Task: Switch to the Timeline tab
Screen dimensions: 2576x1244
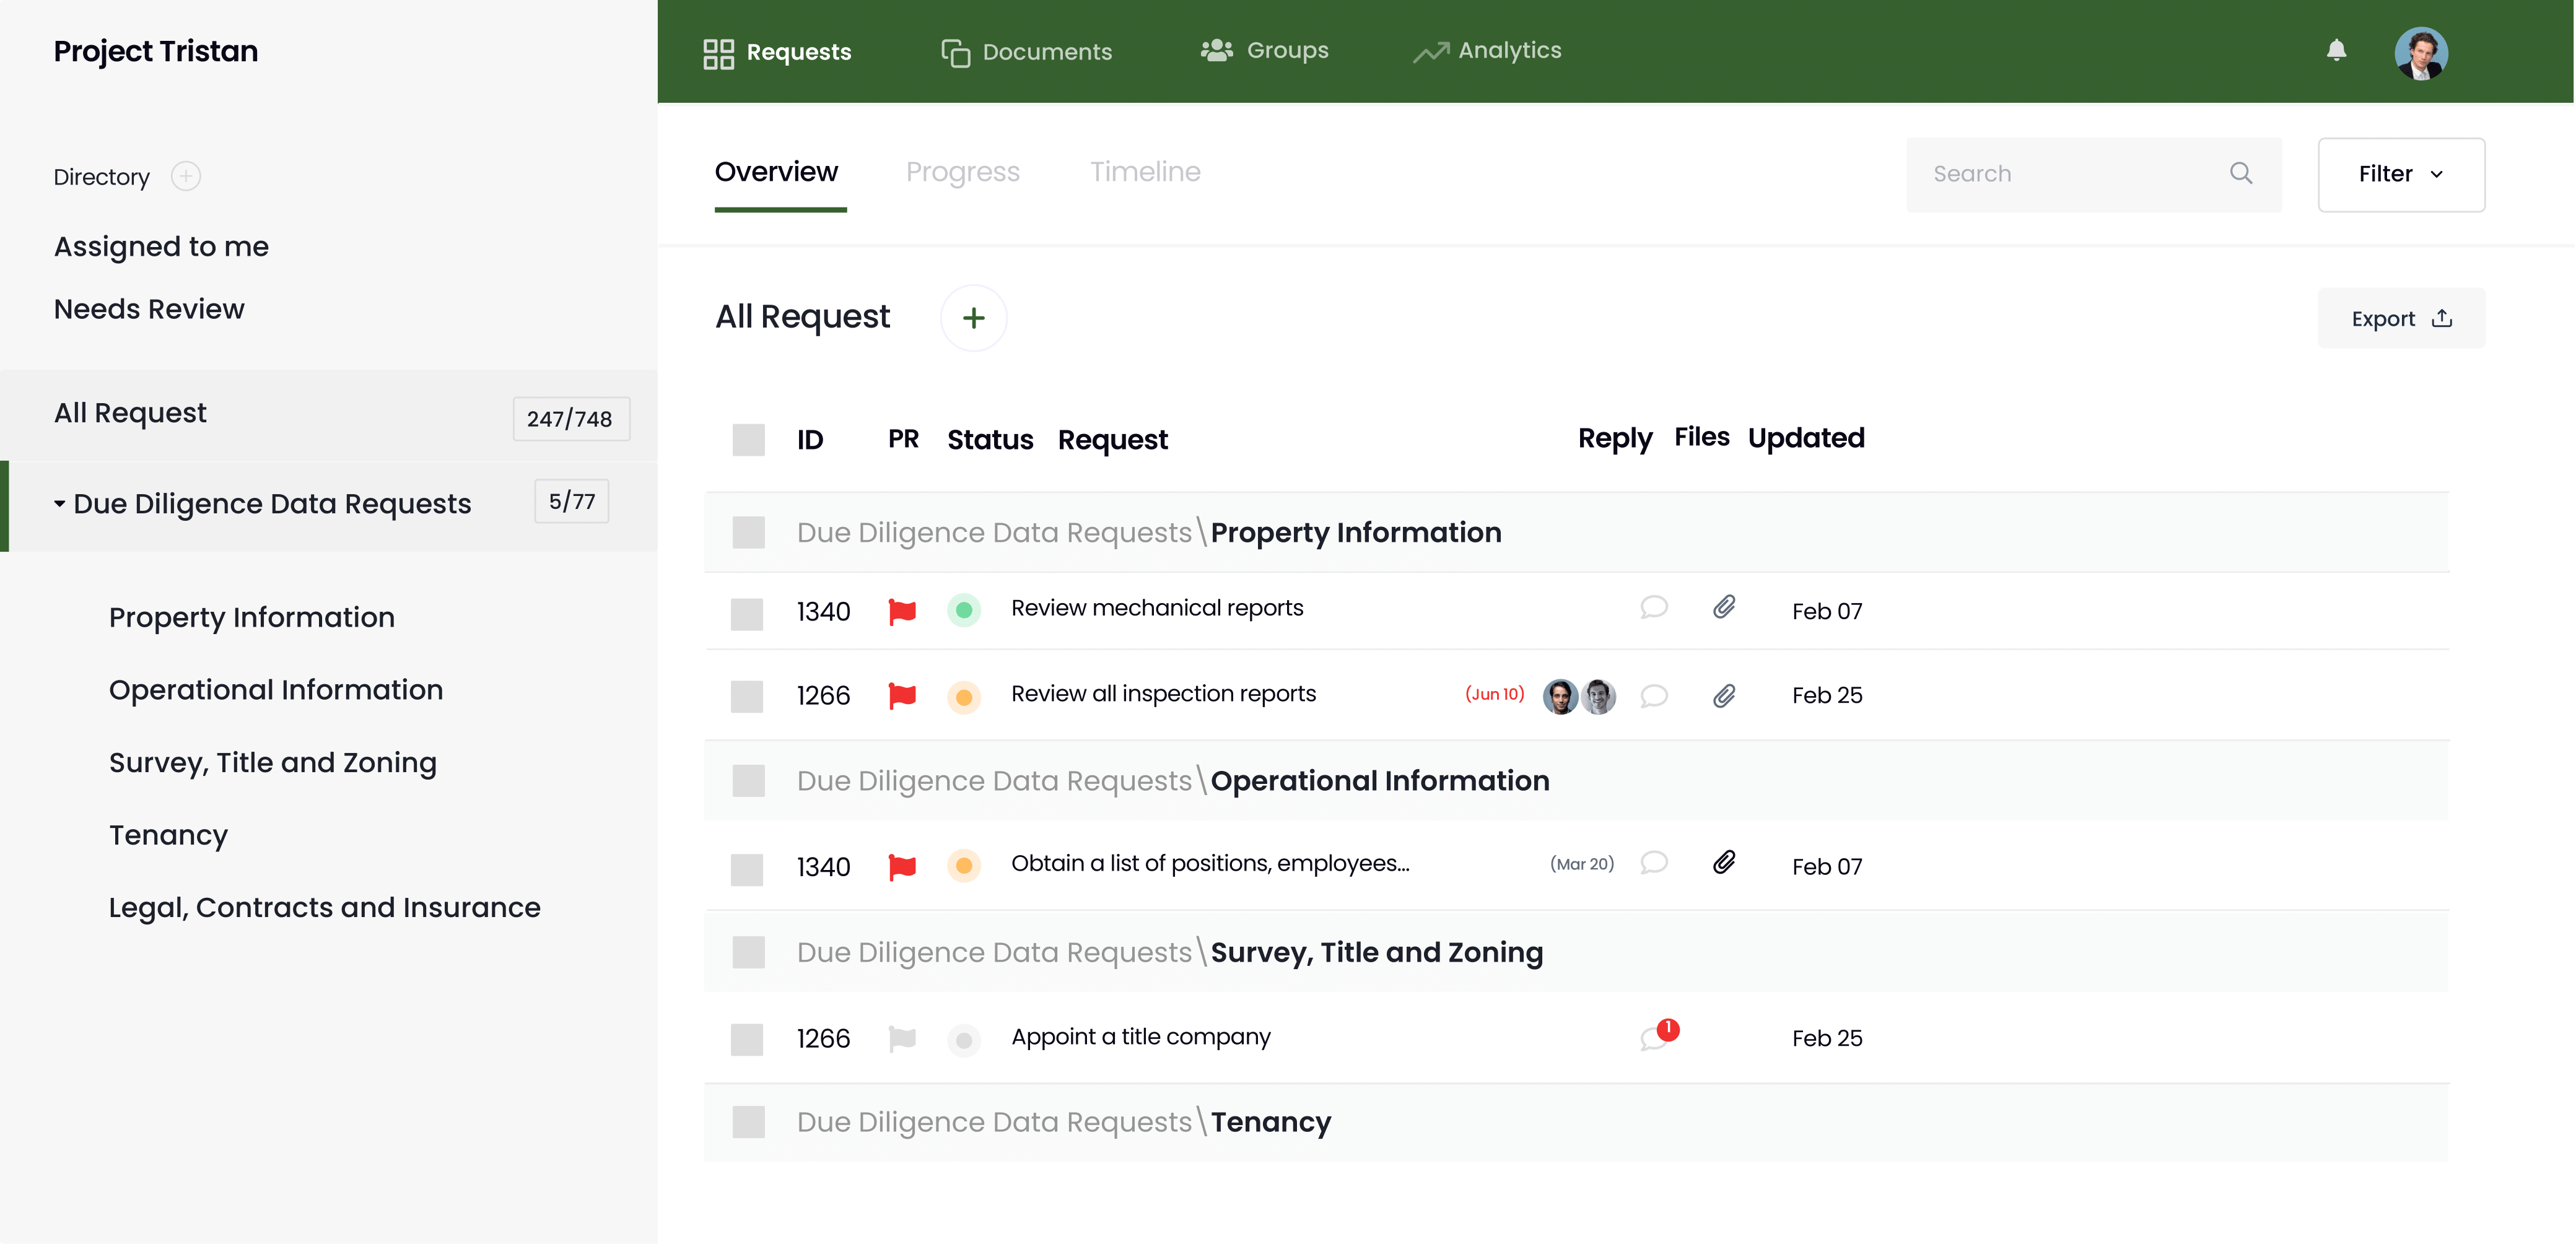Action: tap(1145, 171)
